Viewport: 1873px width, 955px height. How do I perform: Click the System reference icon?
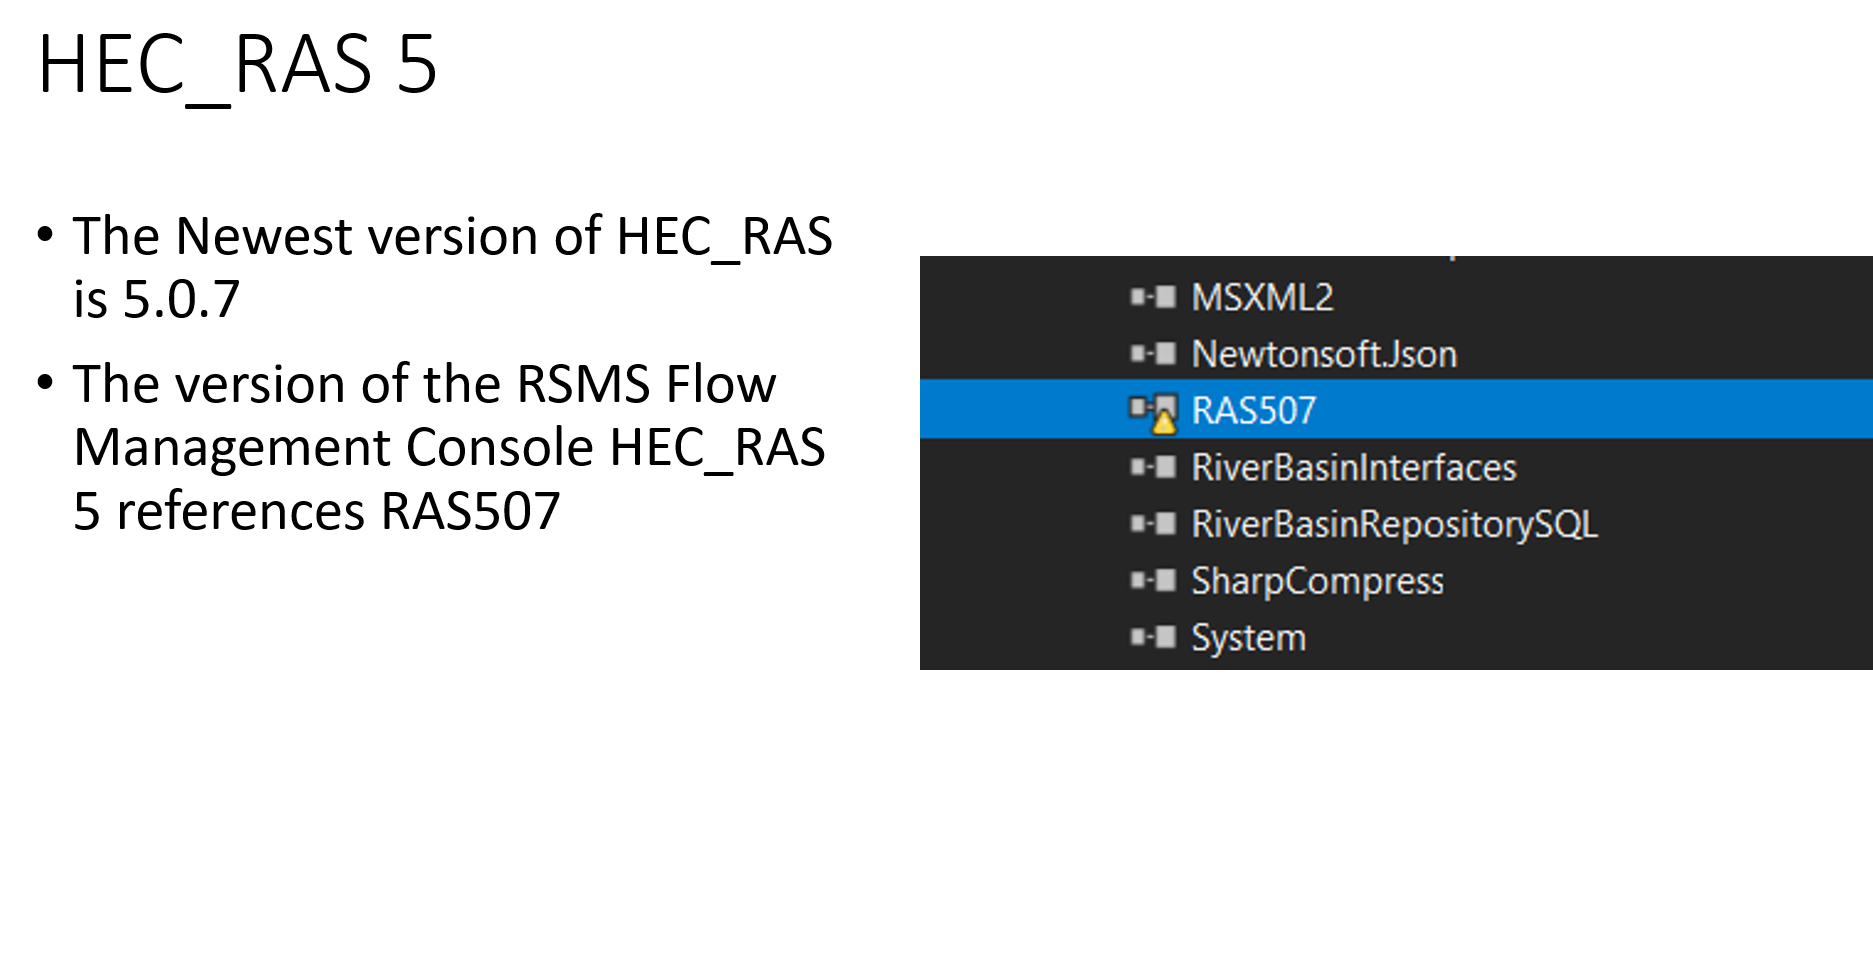tap(1153, 638)
